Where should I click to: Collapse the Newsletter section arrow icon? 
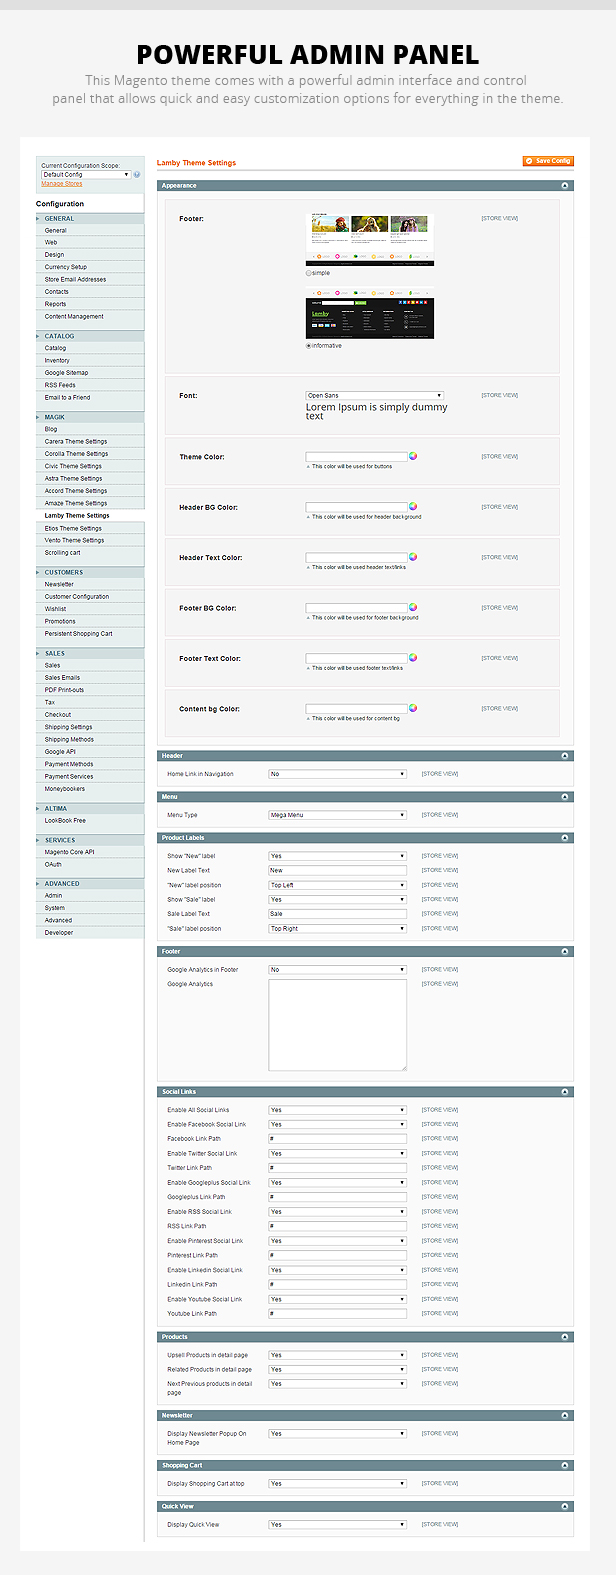pos(565,1416)
